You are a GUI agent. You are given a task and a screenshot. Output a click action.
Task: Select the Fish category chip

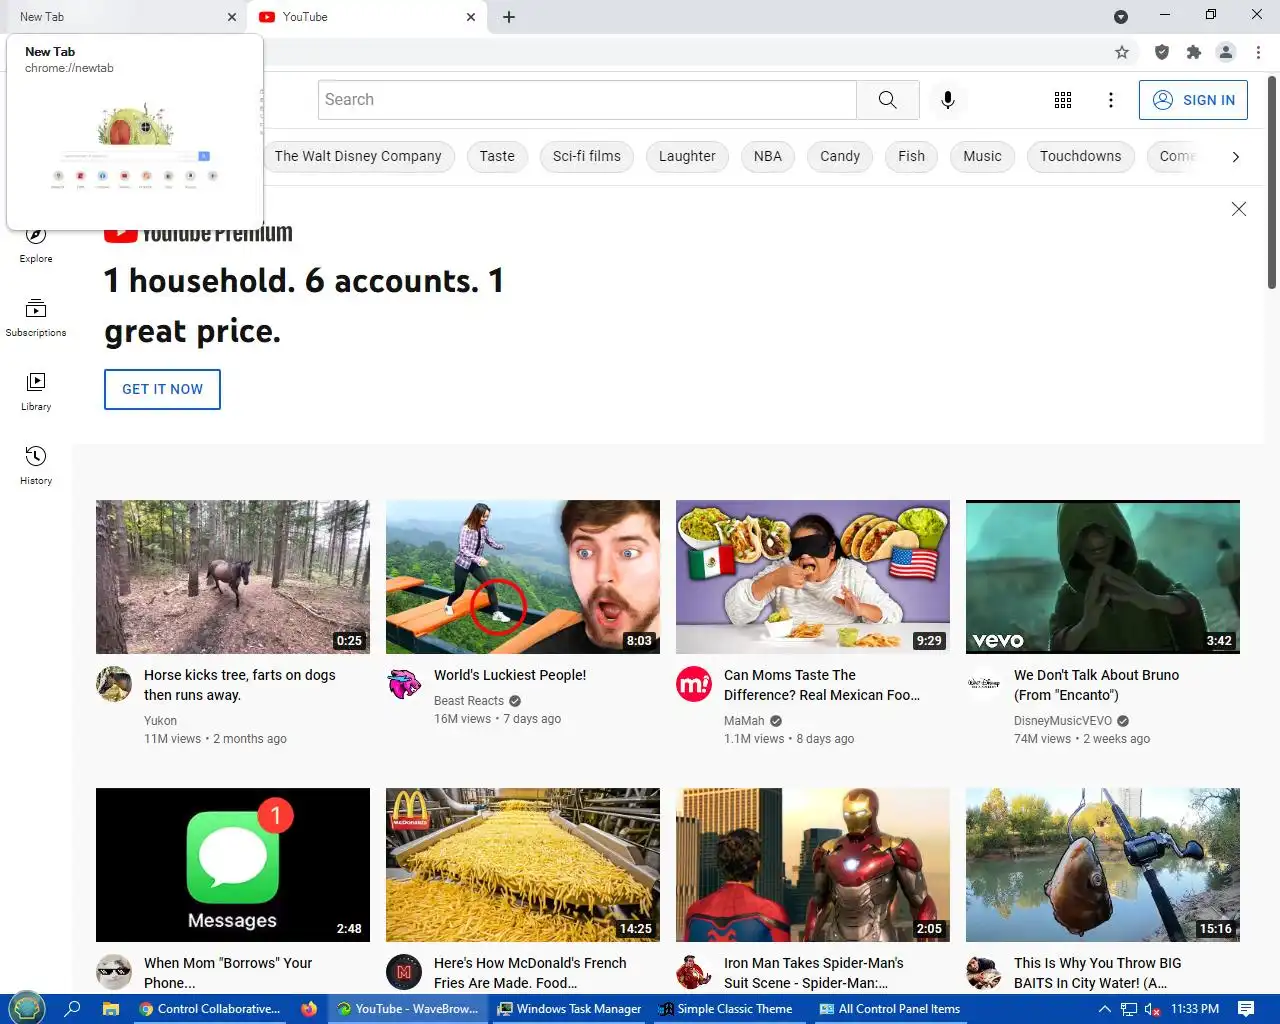tap(911, 157)
